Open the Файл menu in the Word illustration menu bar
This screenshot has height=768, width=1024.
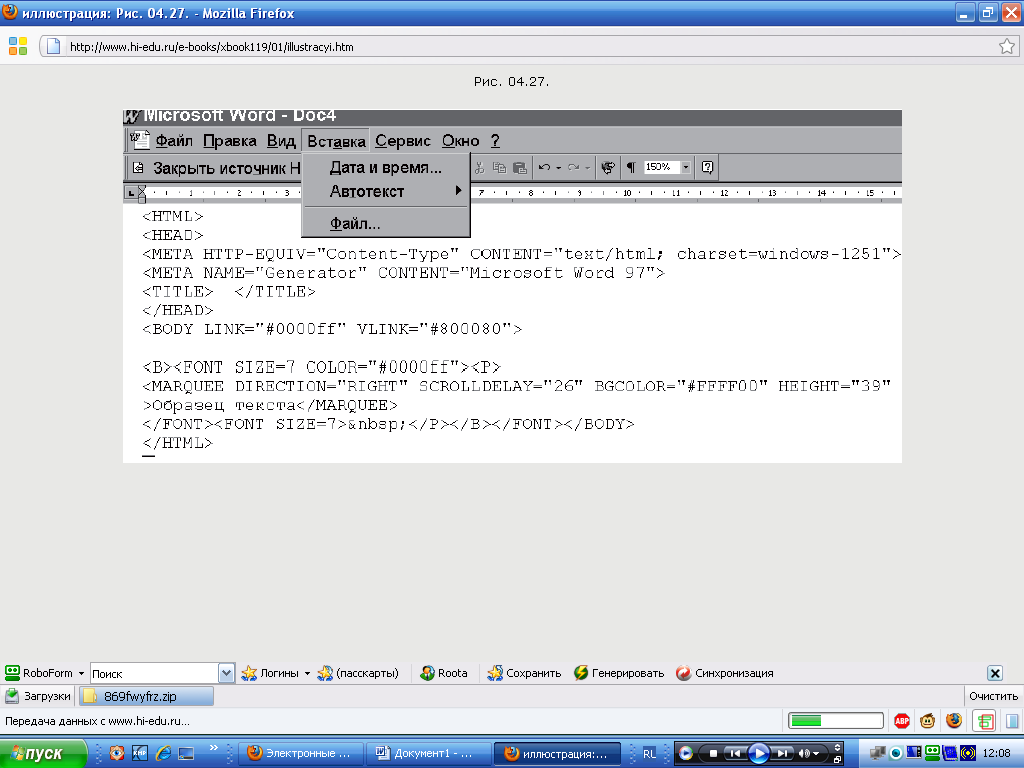coord(174,141)
